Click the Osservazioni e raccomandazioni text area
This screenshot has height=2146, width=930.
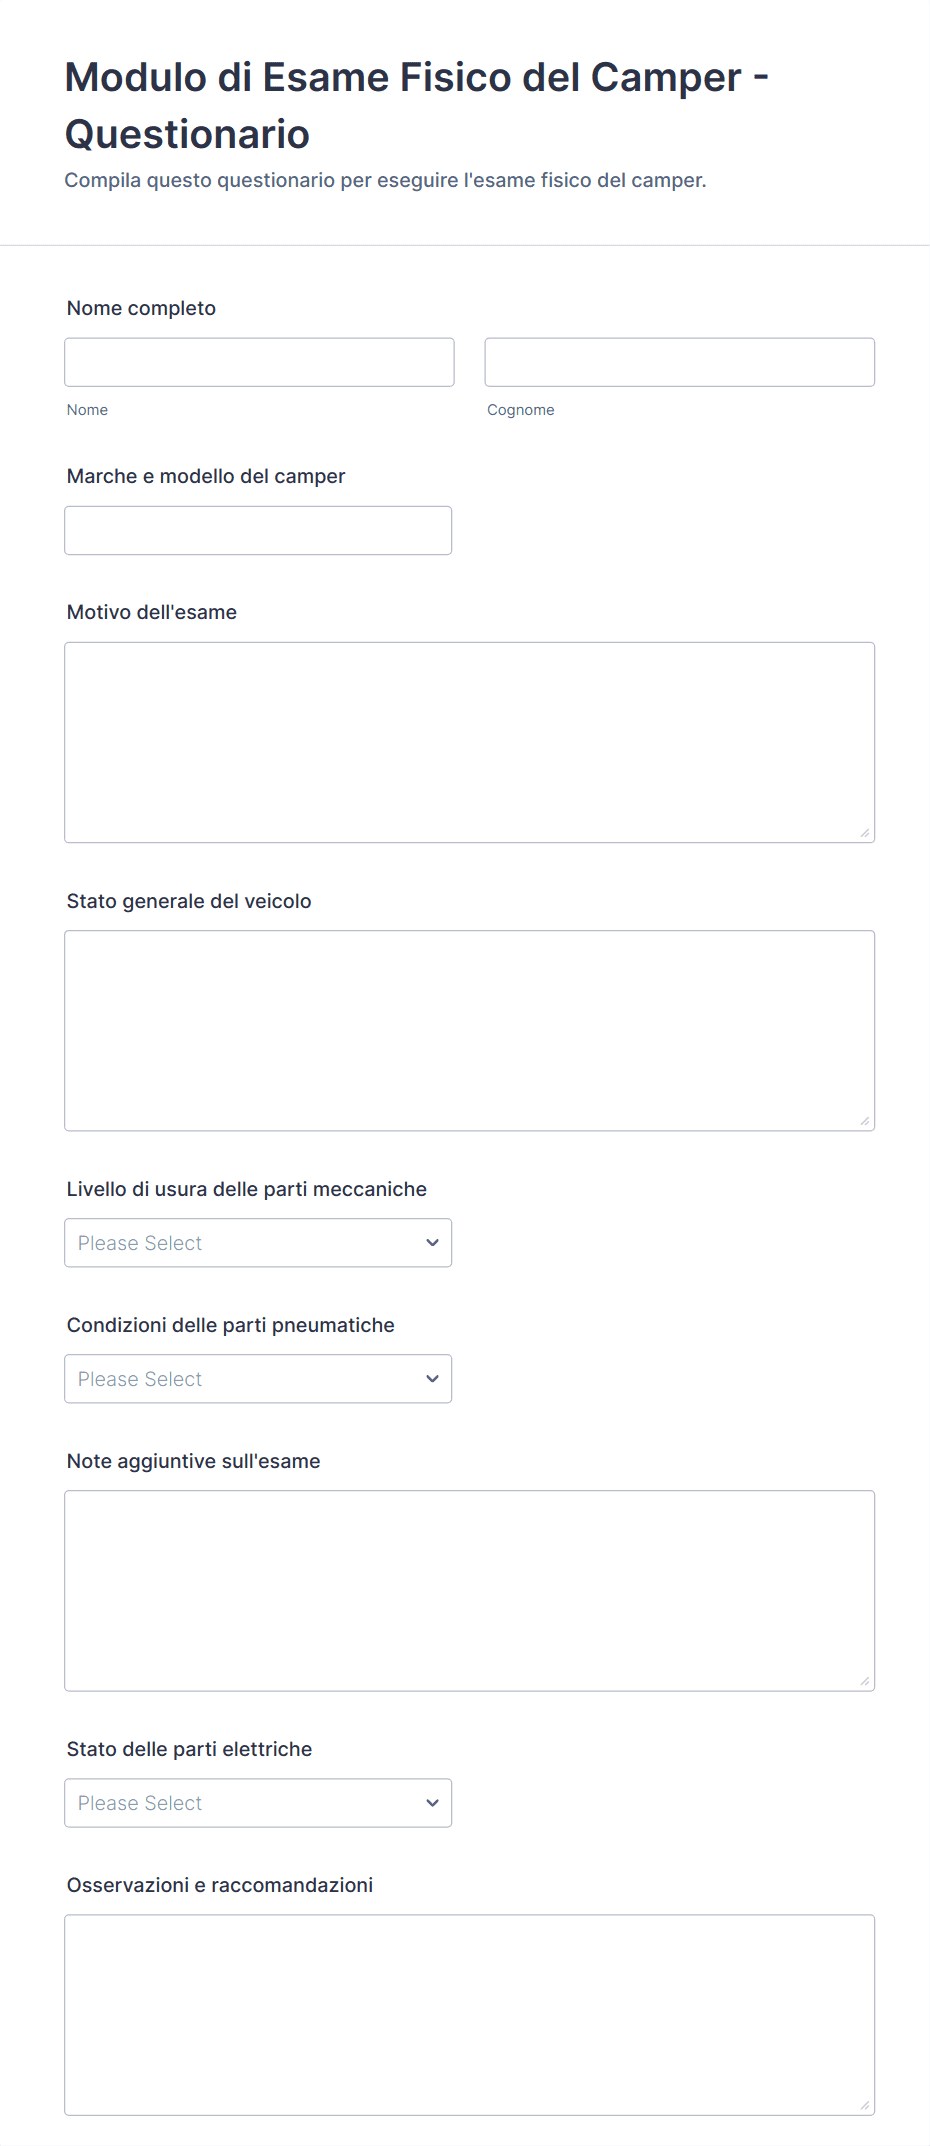pos(469,2014)
